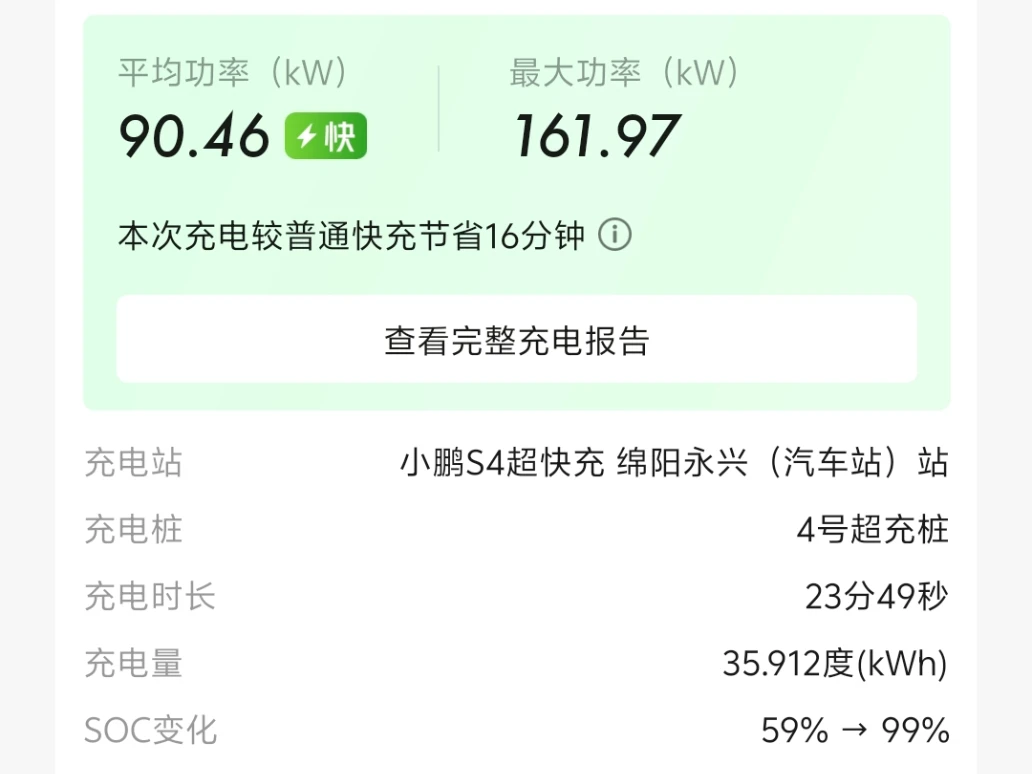Tap the 本次充电较普通快充节省16分钟 text
The image size is (1032, 774).
coord(351,236)
